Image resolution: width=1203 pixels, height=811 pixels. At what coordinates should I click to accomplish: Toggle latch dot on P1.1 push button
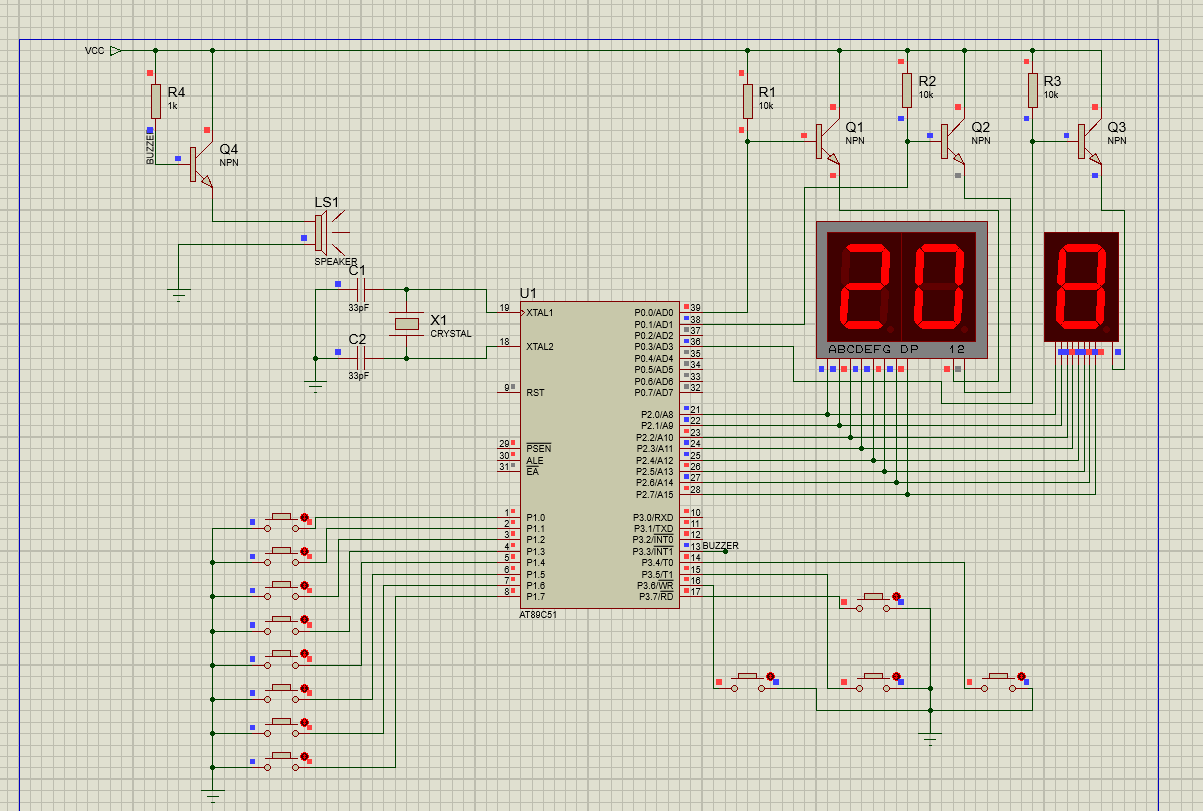coord(305,552)
